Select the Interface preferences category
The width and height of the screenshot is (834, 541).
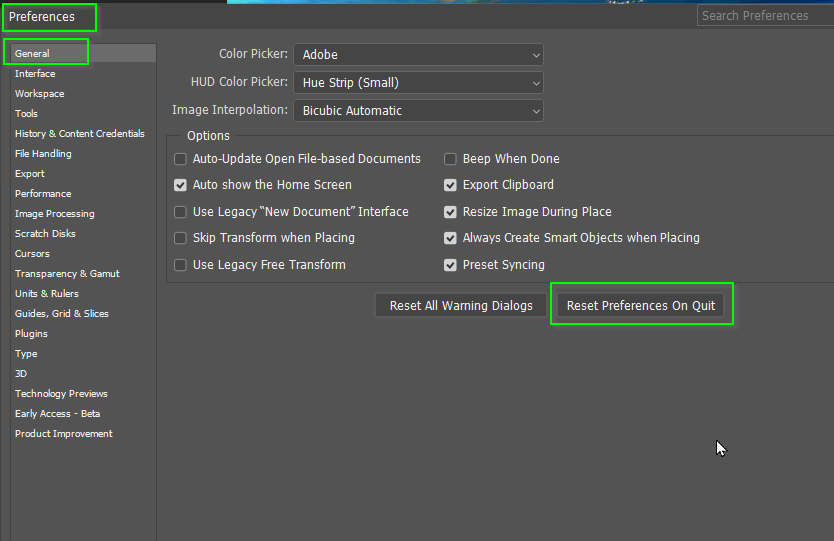click(35, 74)
